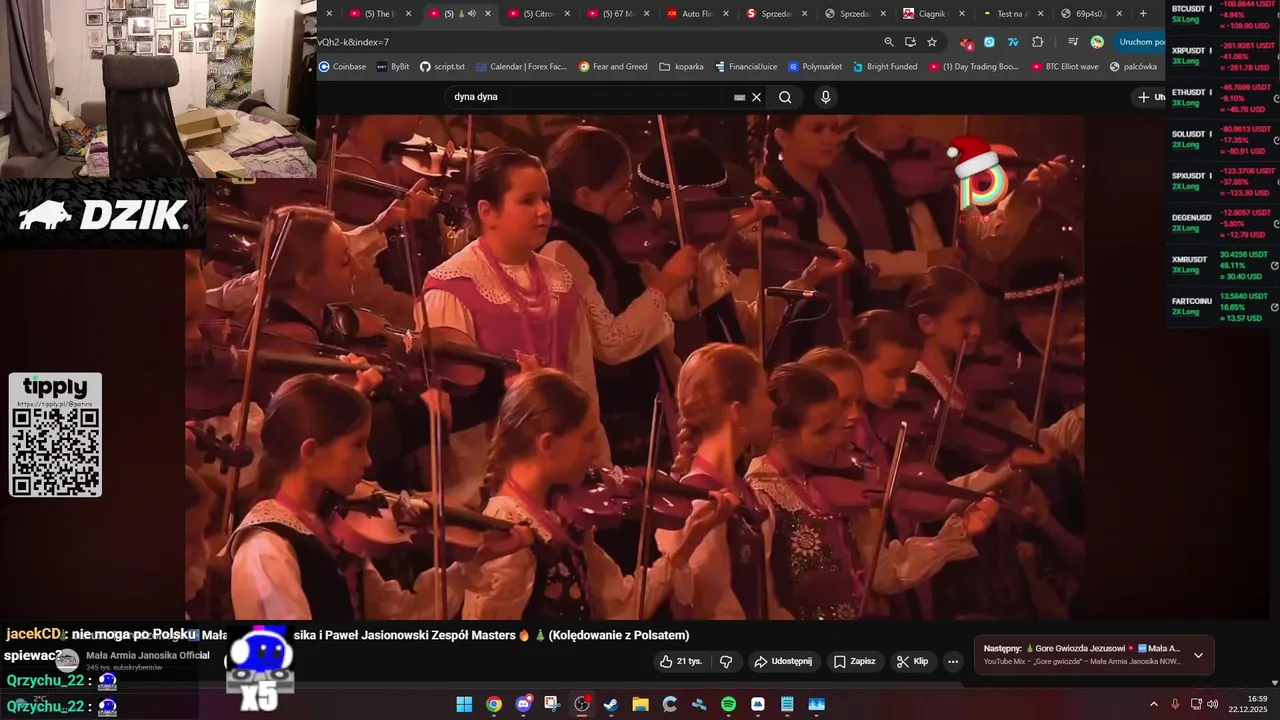
Task: Open the next video Gore Gwiazda Jezusowi
Action: [x=1081, y=654]
